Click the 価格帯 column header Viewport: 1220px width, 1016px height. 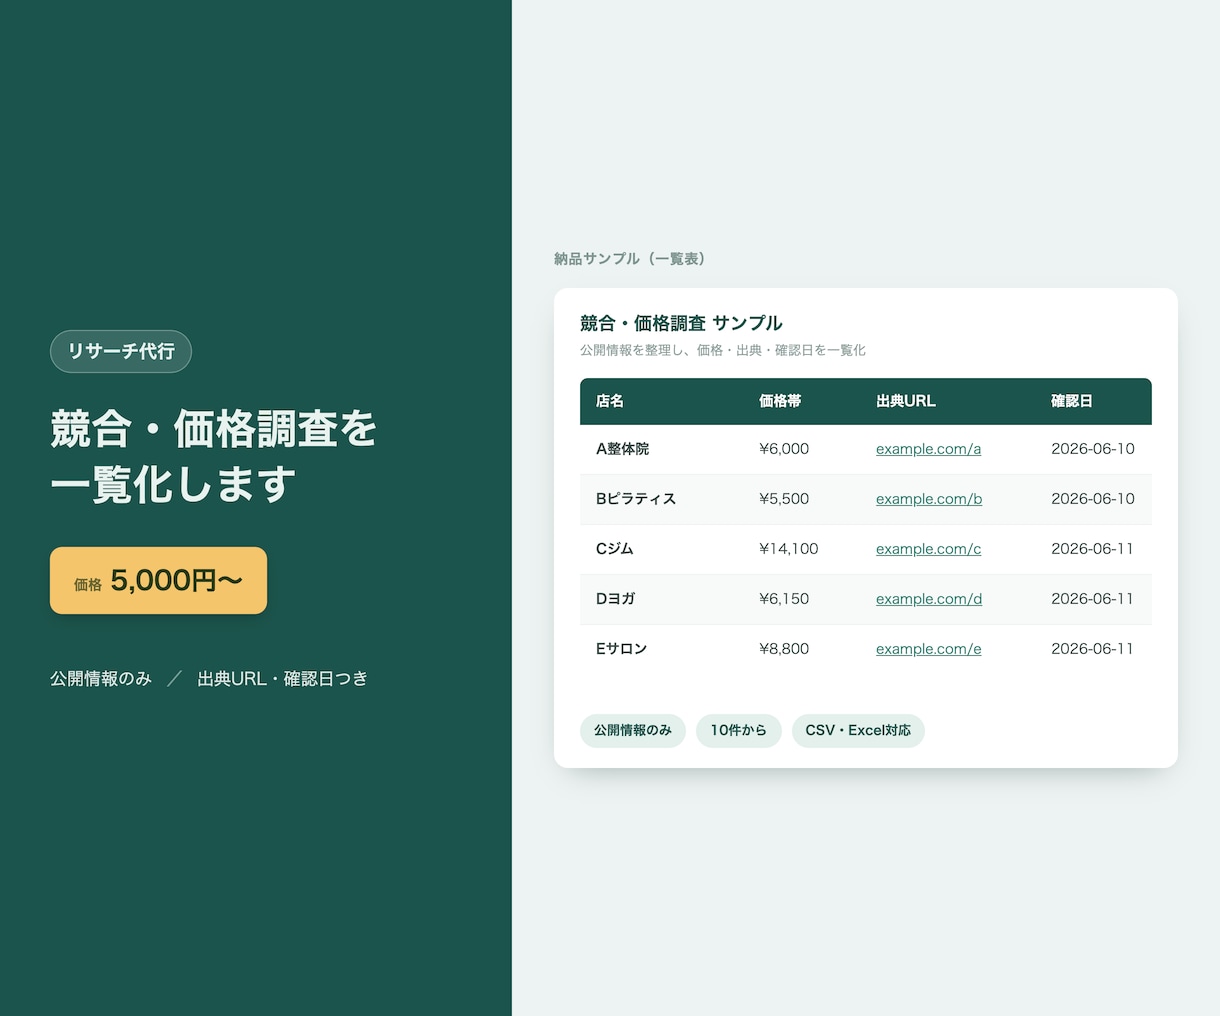point(780,401)
